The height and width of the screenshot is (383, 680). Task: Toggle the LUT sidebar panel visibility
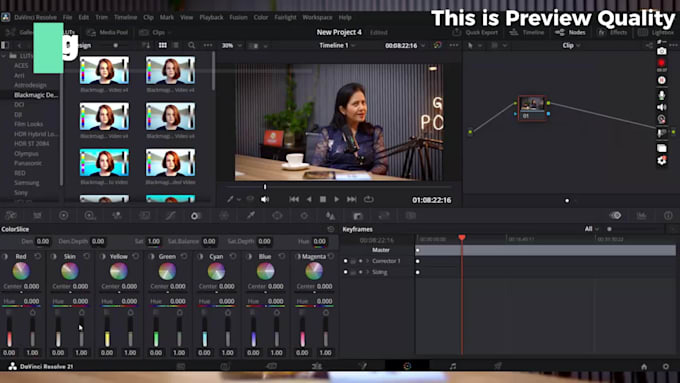(5, 45)
